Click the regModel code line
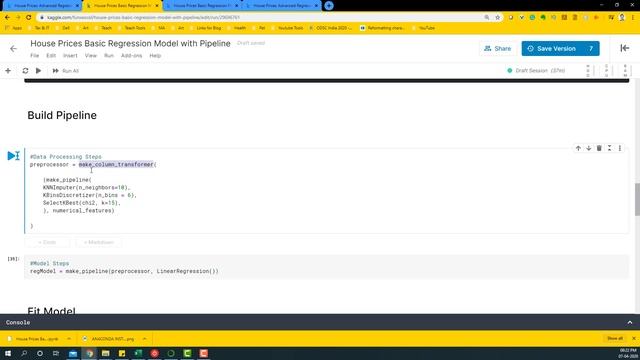The height and width of the screenshot is (360, 640). (124, 271)
